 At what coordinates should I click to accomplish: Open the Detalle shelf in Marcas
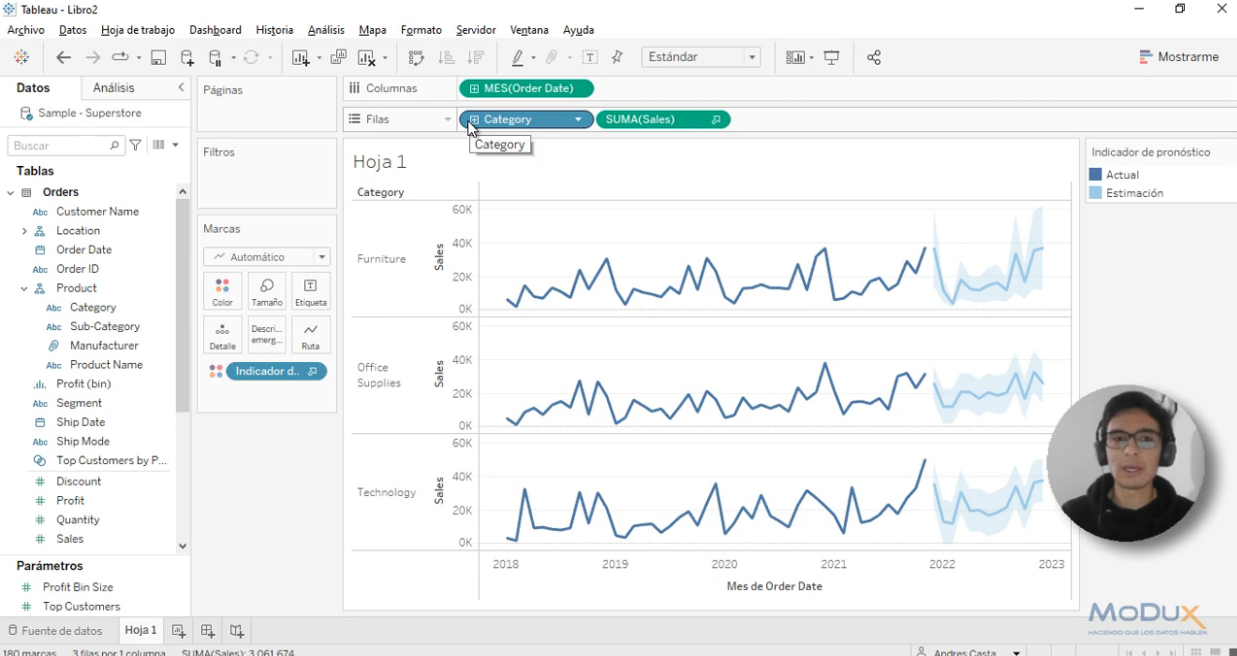(x=222, y=334)
